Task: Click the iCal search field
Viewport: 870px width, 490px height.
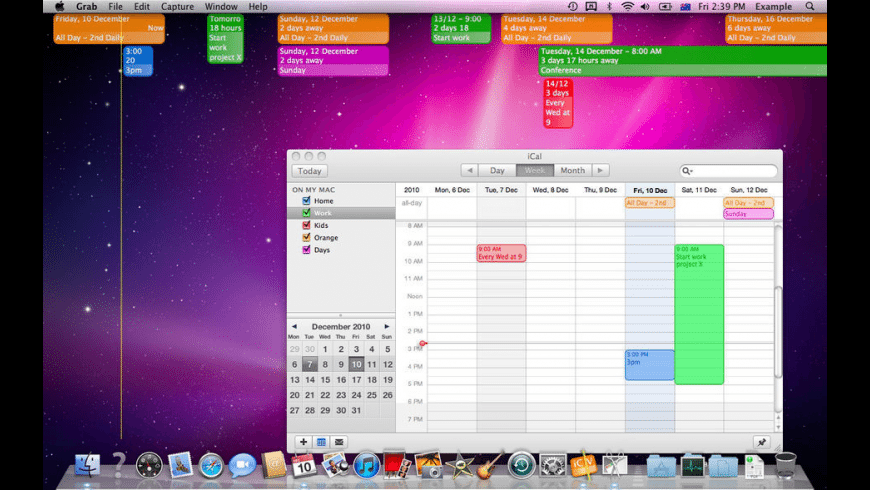Action: tap(729, 171)
